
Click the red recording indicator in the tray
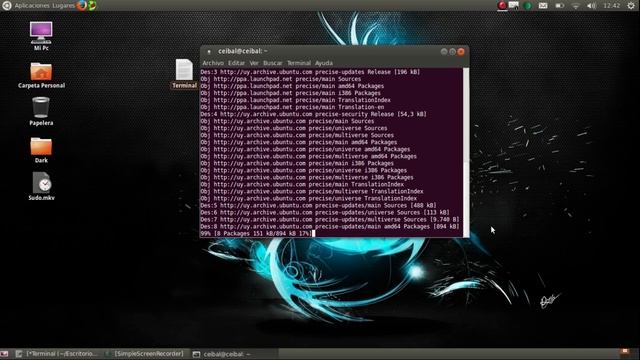click(x=502, y=5)
